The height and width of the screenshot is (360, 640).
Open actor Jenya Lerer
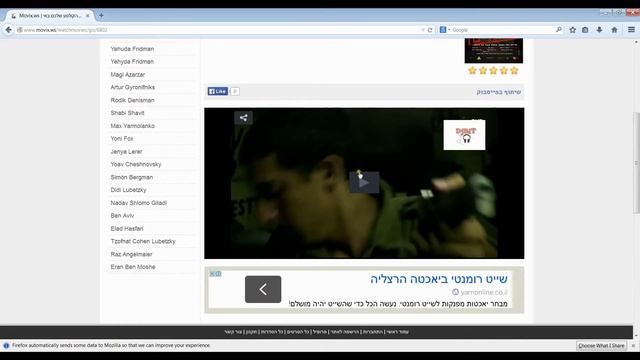point(127,152)
